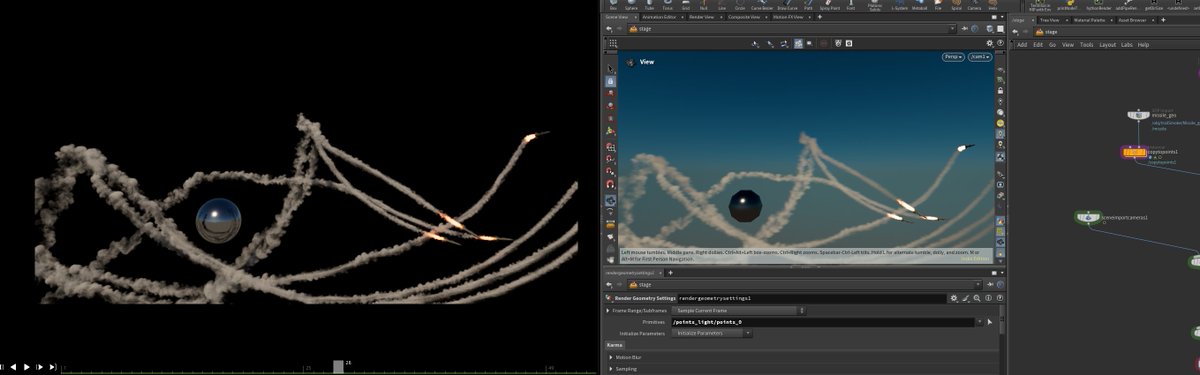This screenshot has height=375, width=1200.
Task: Click the Primitives selection arrow button
Action: point(989,322)
